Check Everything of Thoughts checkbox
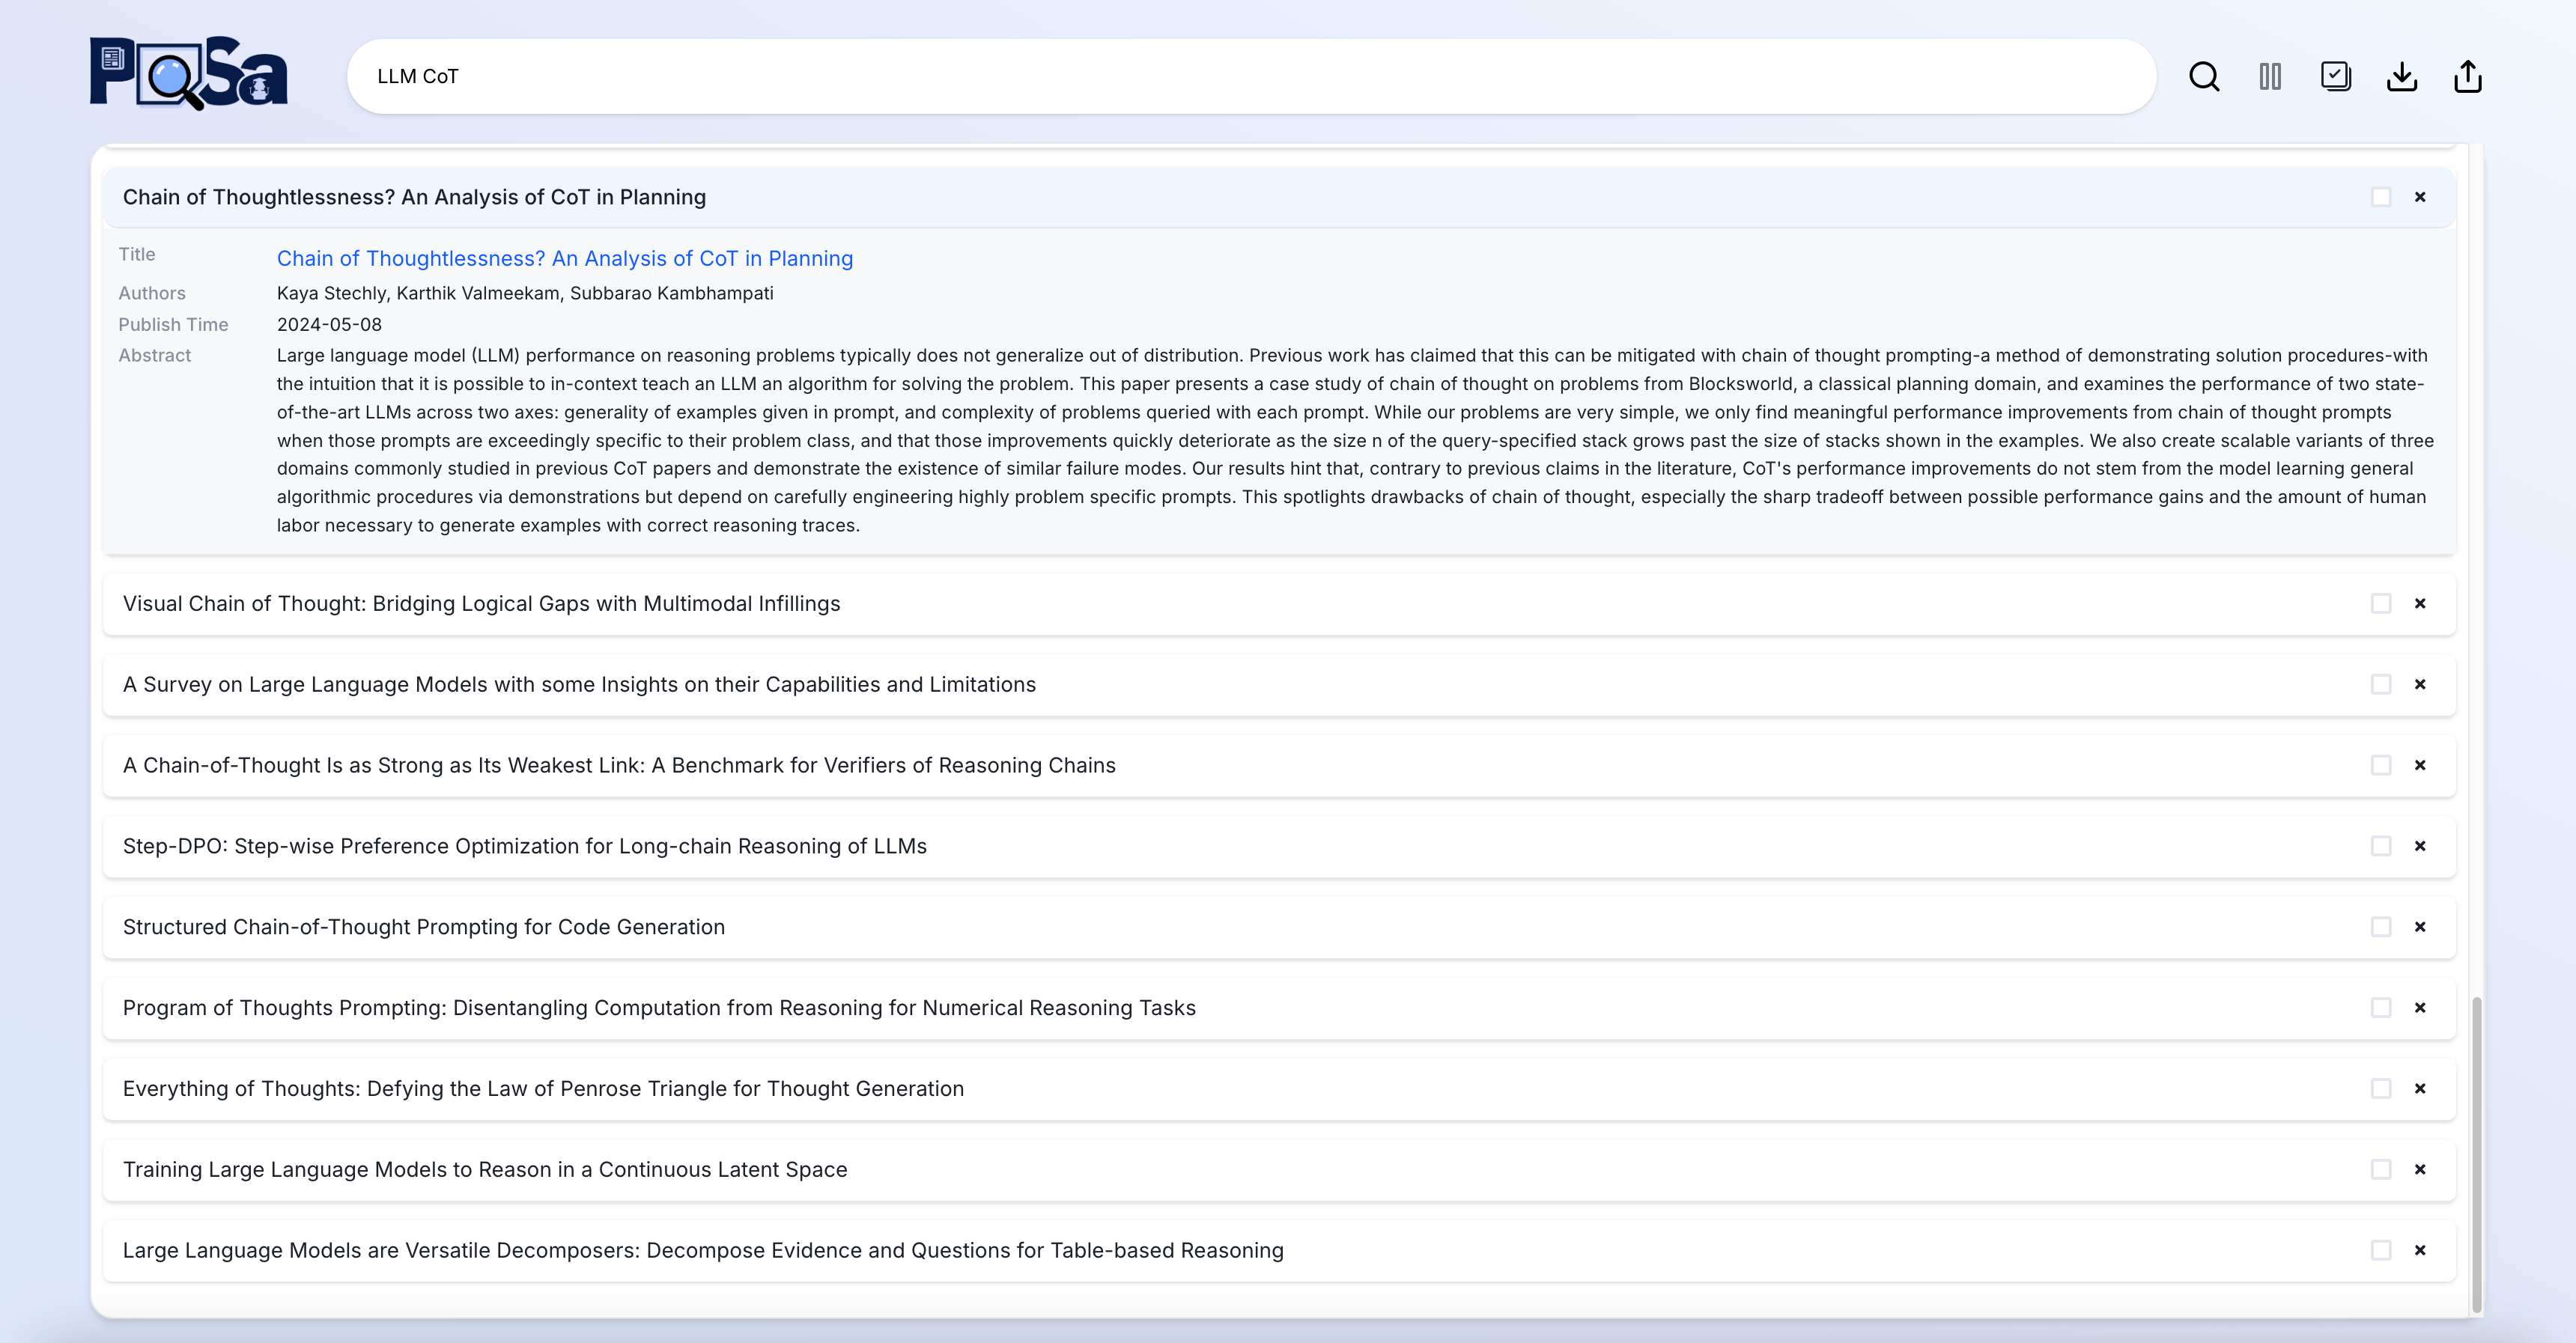 [x=2381, y=1088]
